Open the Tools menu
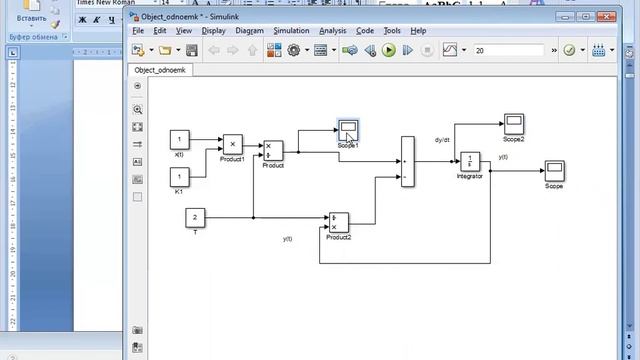This screenshot has height=360, width=640. click(392, 31)
